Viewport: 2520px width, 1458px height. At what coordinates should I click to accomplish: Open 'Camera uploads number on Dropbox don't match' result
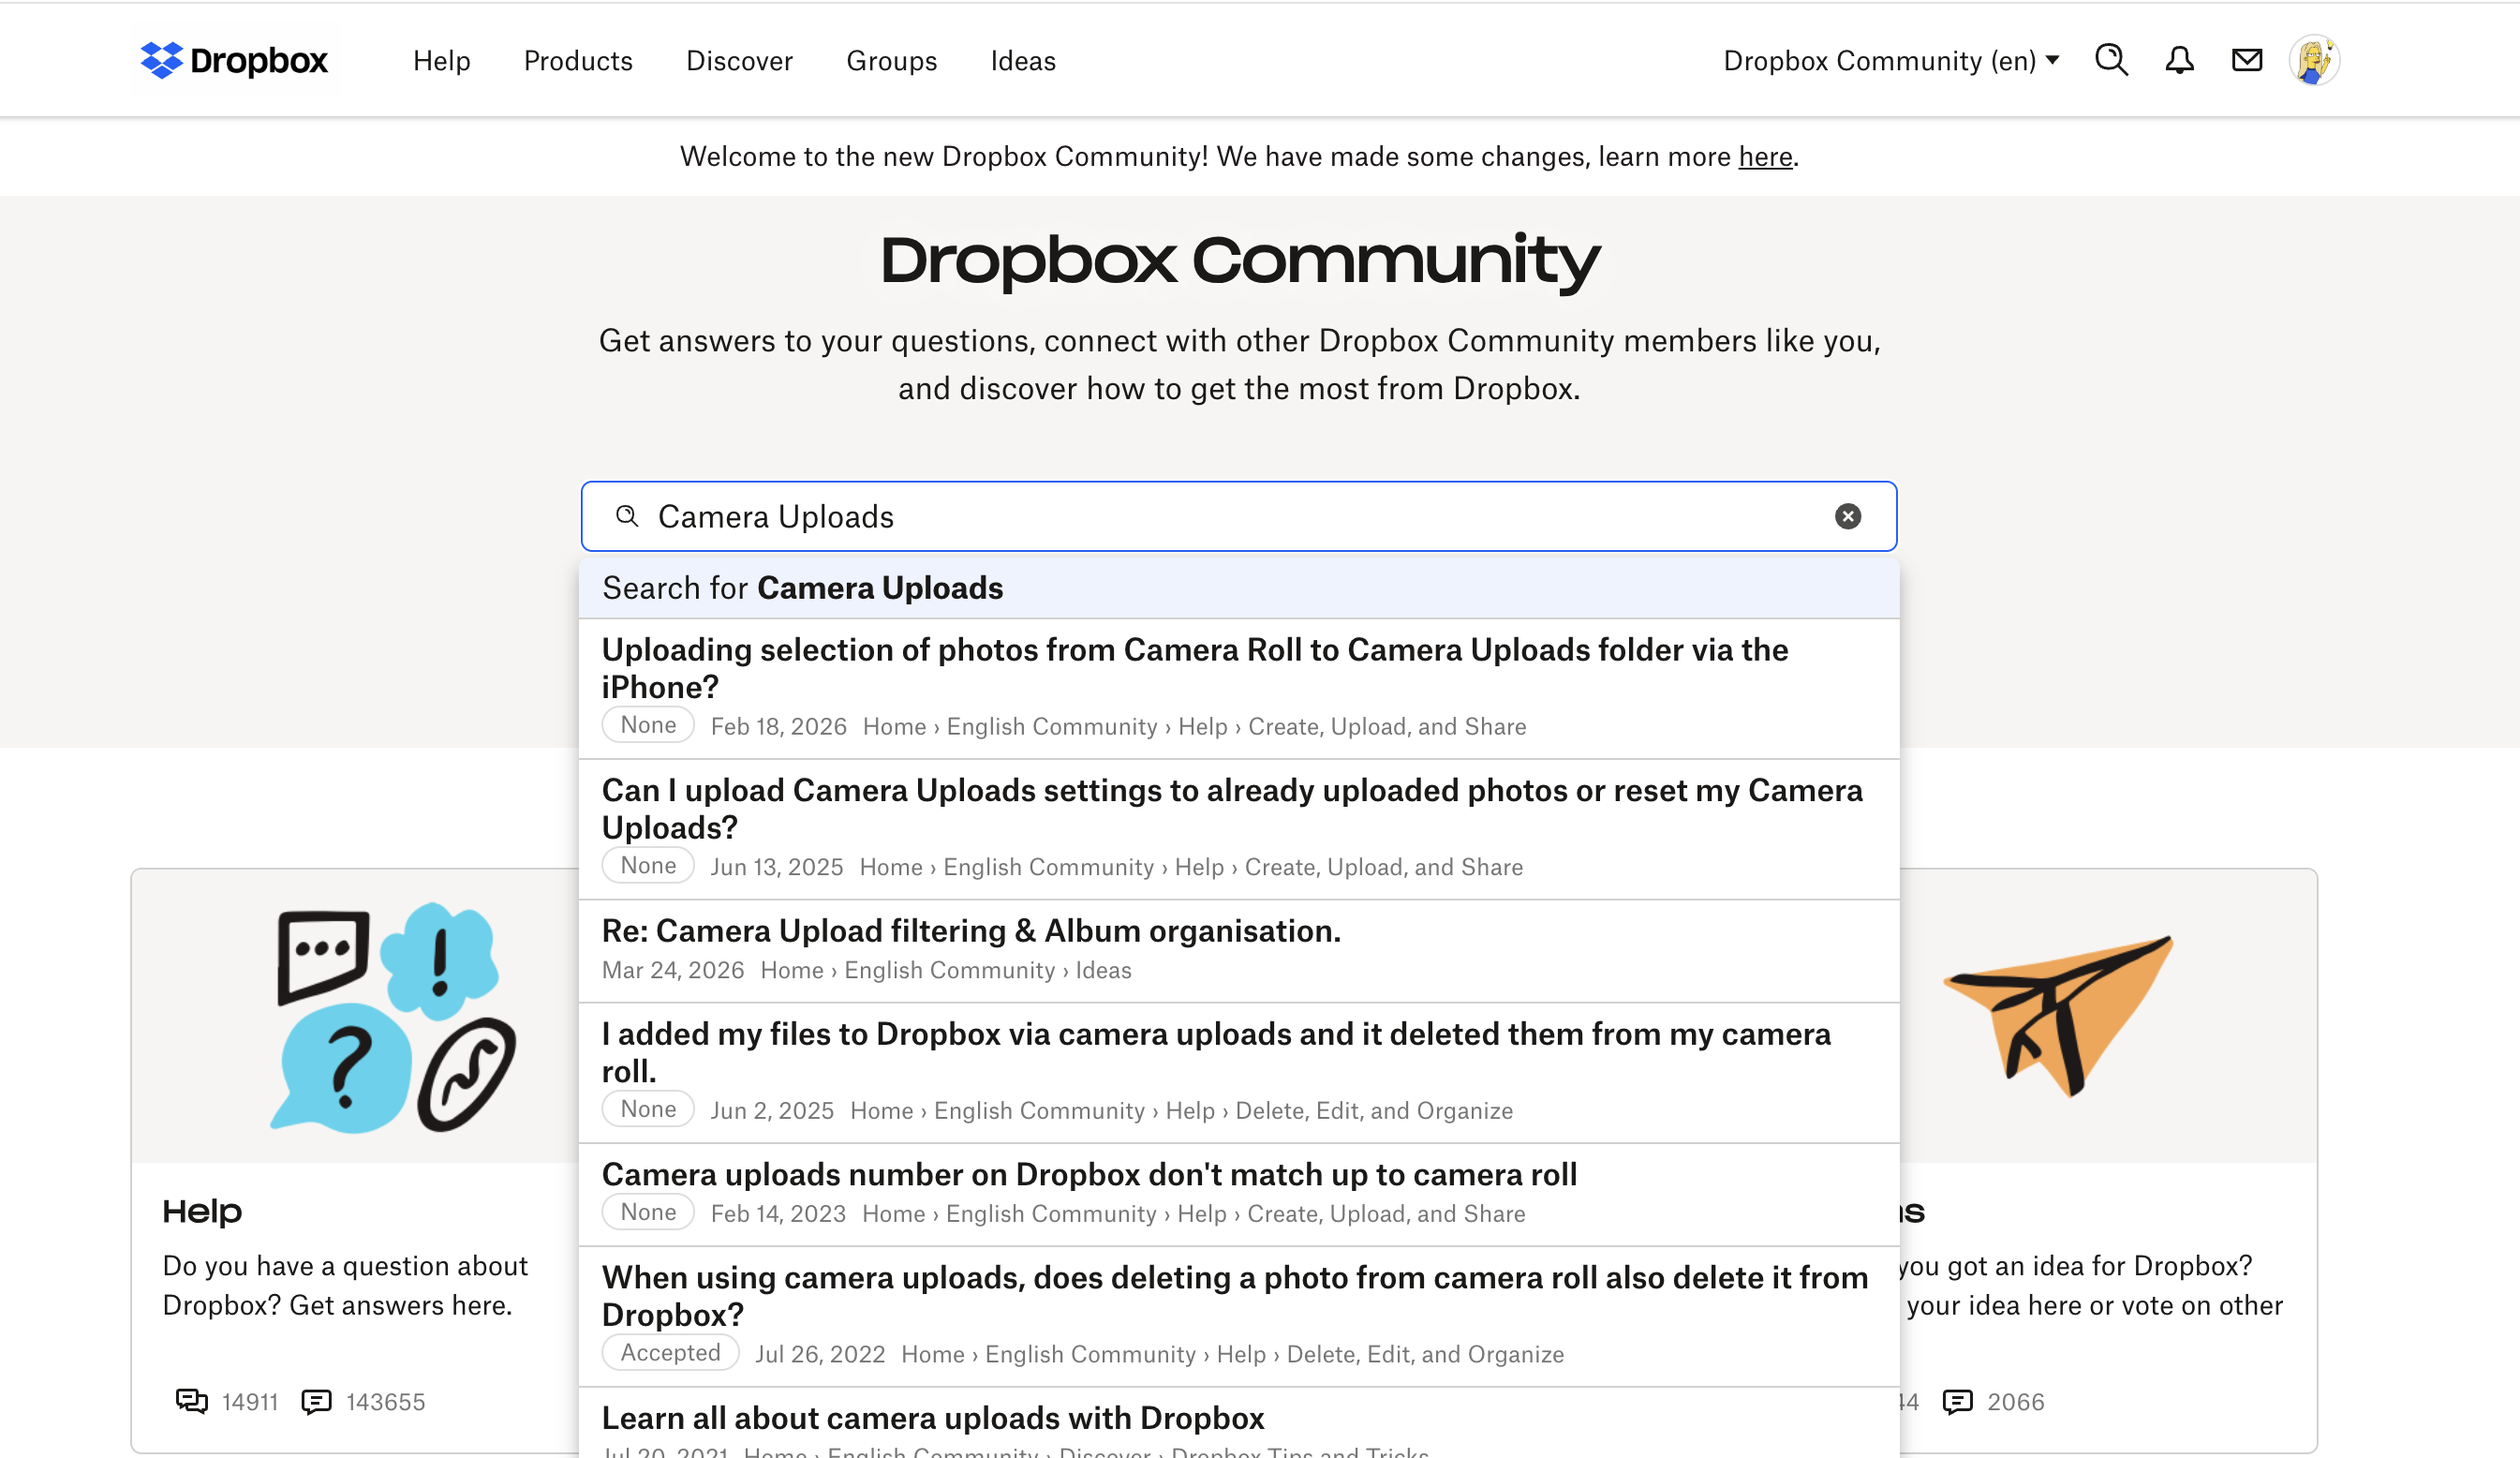tap(1238, 1194)
